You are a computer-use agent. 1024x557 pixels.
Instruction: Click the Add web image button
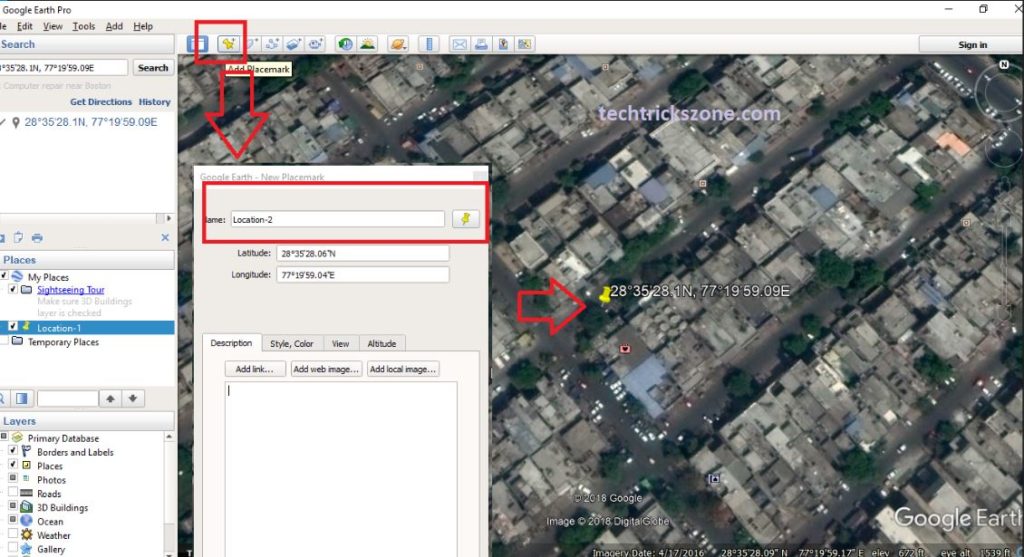pyautogui.click(x=326, y=369)
